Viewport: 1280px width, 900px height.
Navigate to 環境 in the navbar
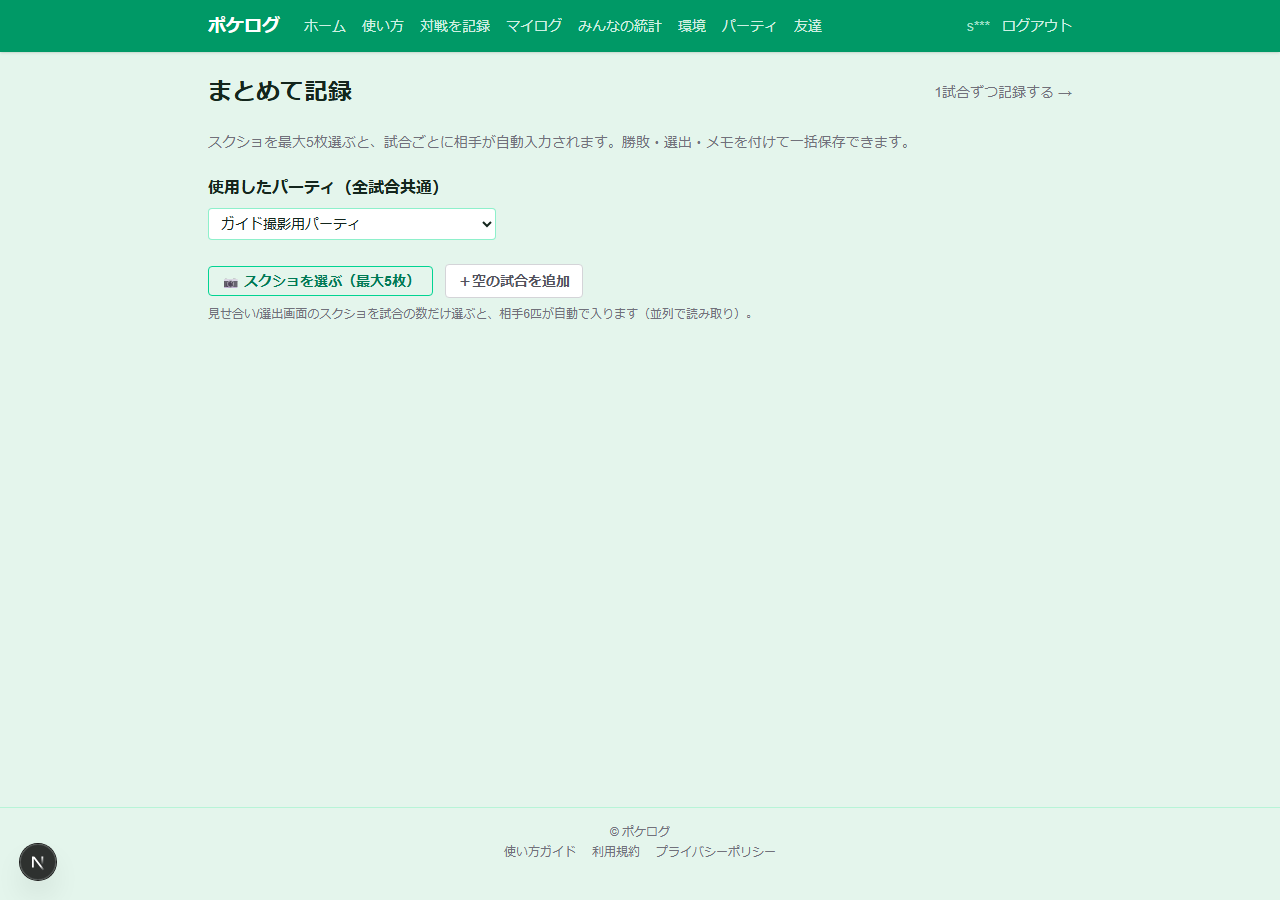692,26
